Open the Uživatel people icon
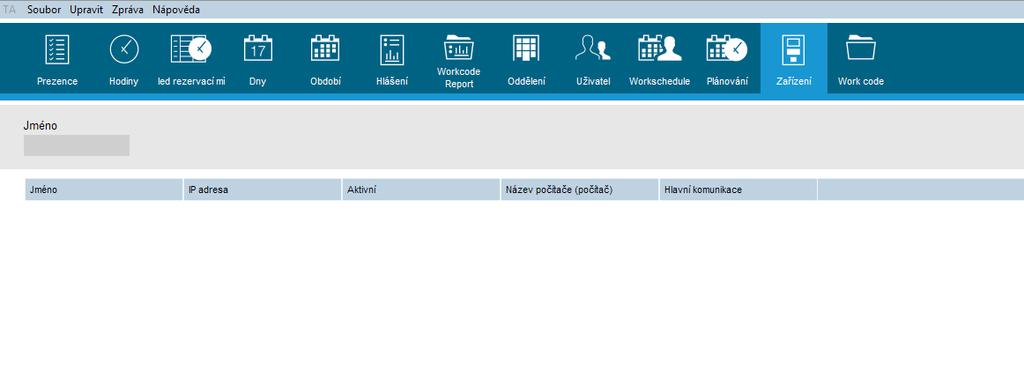The height and width of the screenshot is (379, 1024). (x=593, y=49)
